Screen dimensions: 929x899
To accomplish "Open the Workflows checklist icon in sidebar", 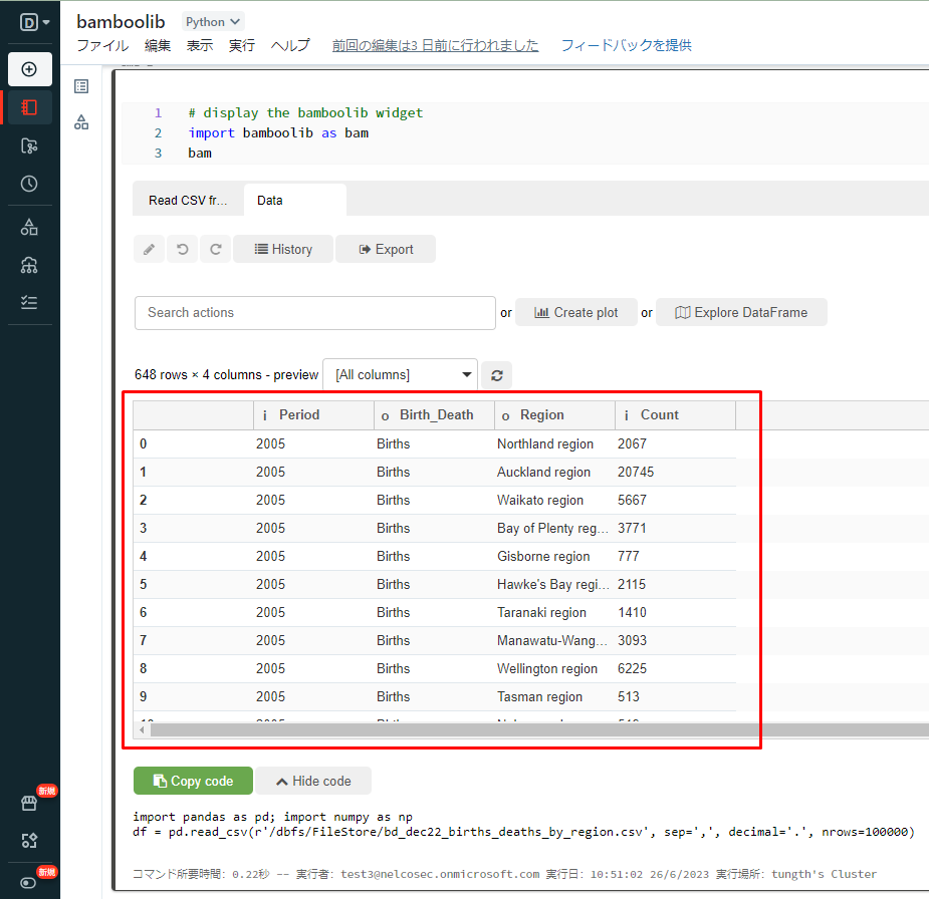I will point(29,302).
